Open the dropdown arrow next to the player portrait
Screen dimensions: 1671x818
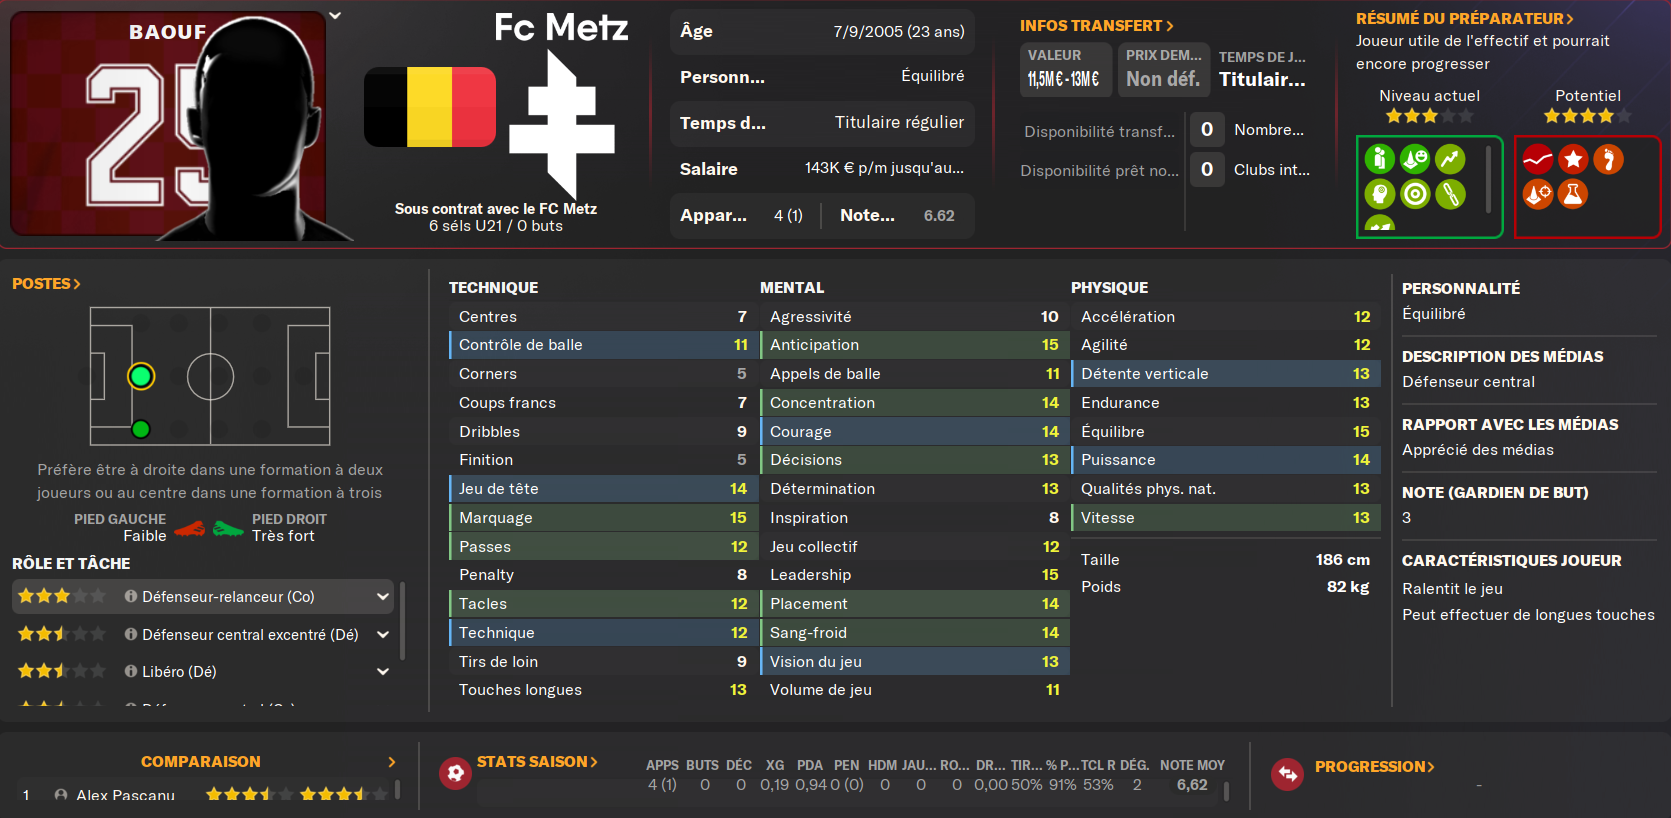pos(335,16)
